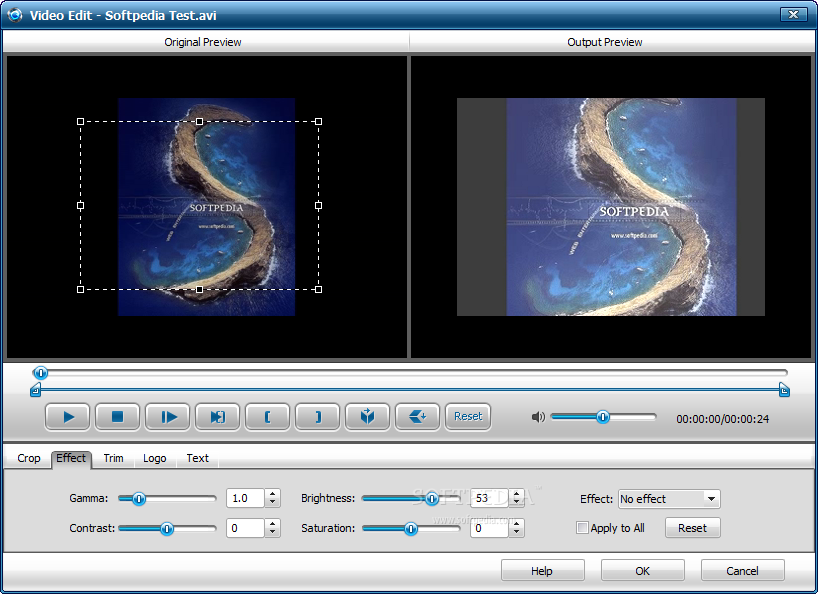Select the trim start marker on the timeline
The height and width of the screenshot is (594, 818).
point(35,390)
